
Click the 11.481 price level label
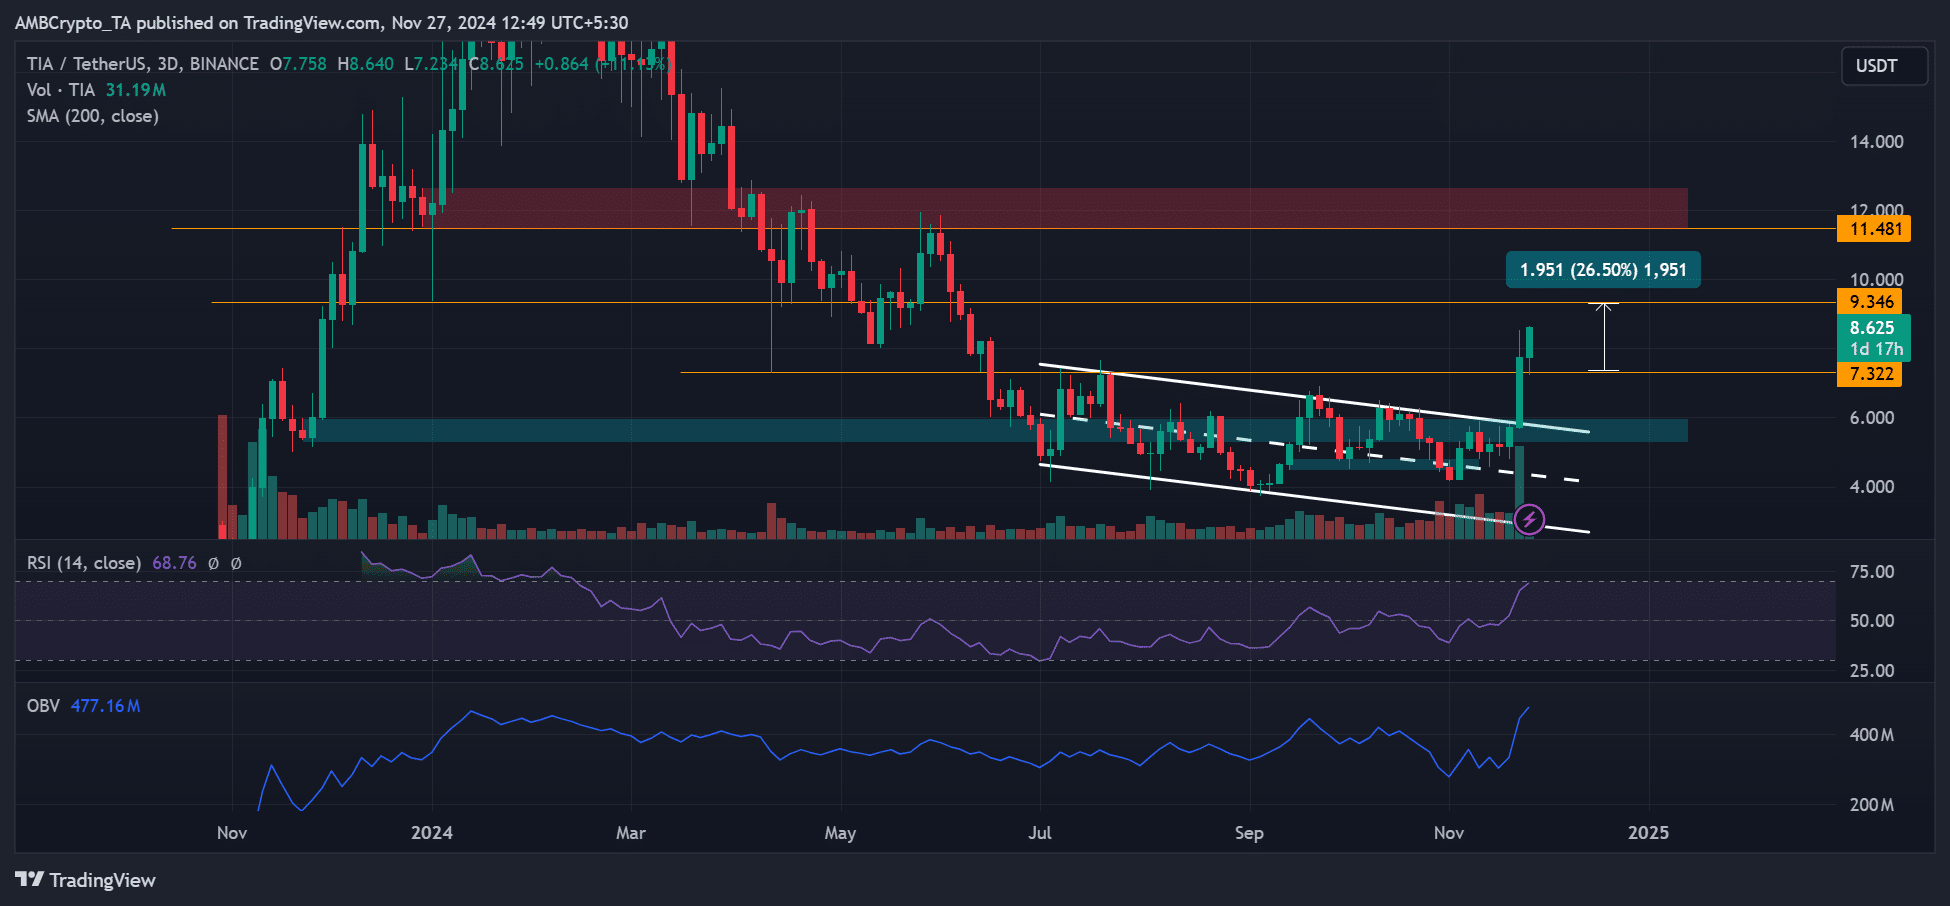pyautogui.click(x=1874, y=229)
